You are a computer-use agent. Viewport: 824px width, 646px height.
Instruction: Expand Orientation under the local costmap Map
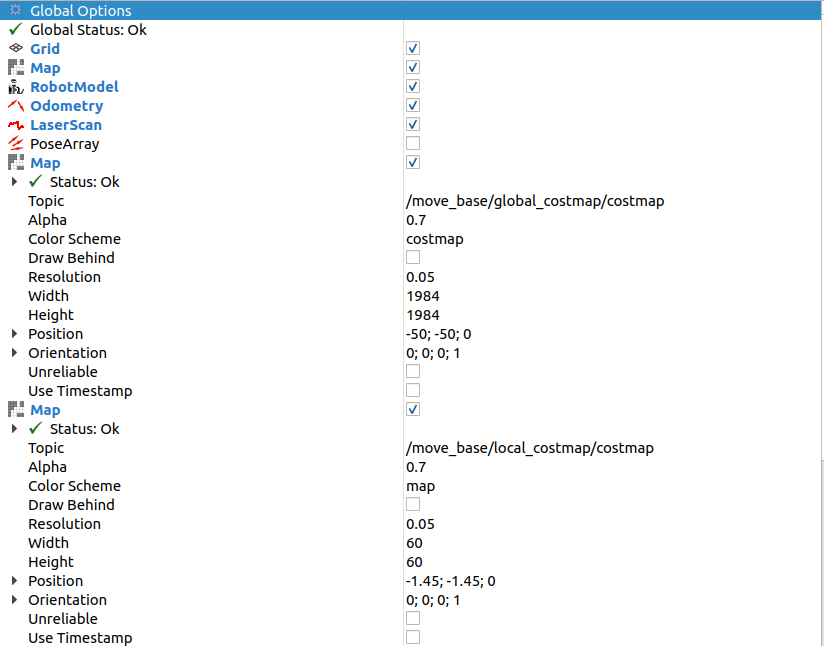(x=14, y=600)
